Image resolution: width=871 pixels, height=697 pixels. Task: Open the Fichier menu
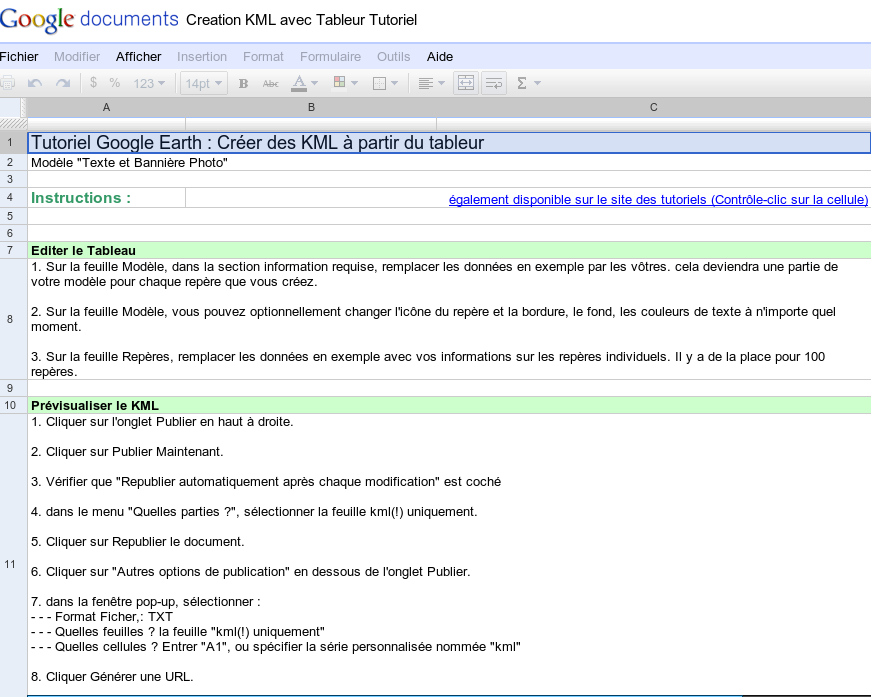pos(19,57)
